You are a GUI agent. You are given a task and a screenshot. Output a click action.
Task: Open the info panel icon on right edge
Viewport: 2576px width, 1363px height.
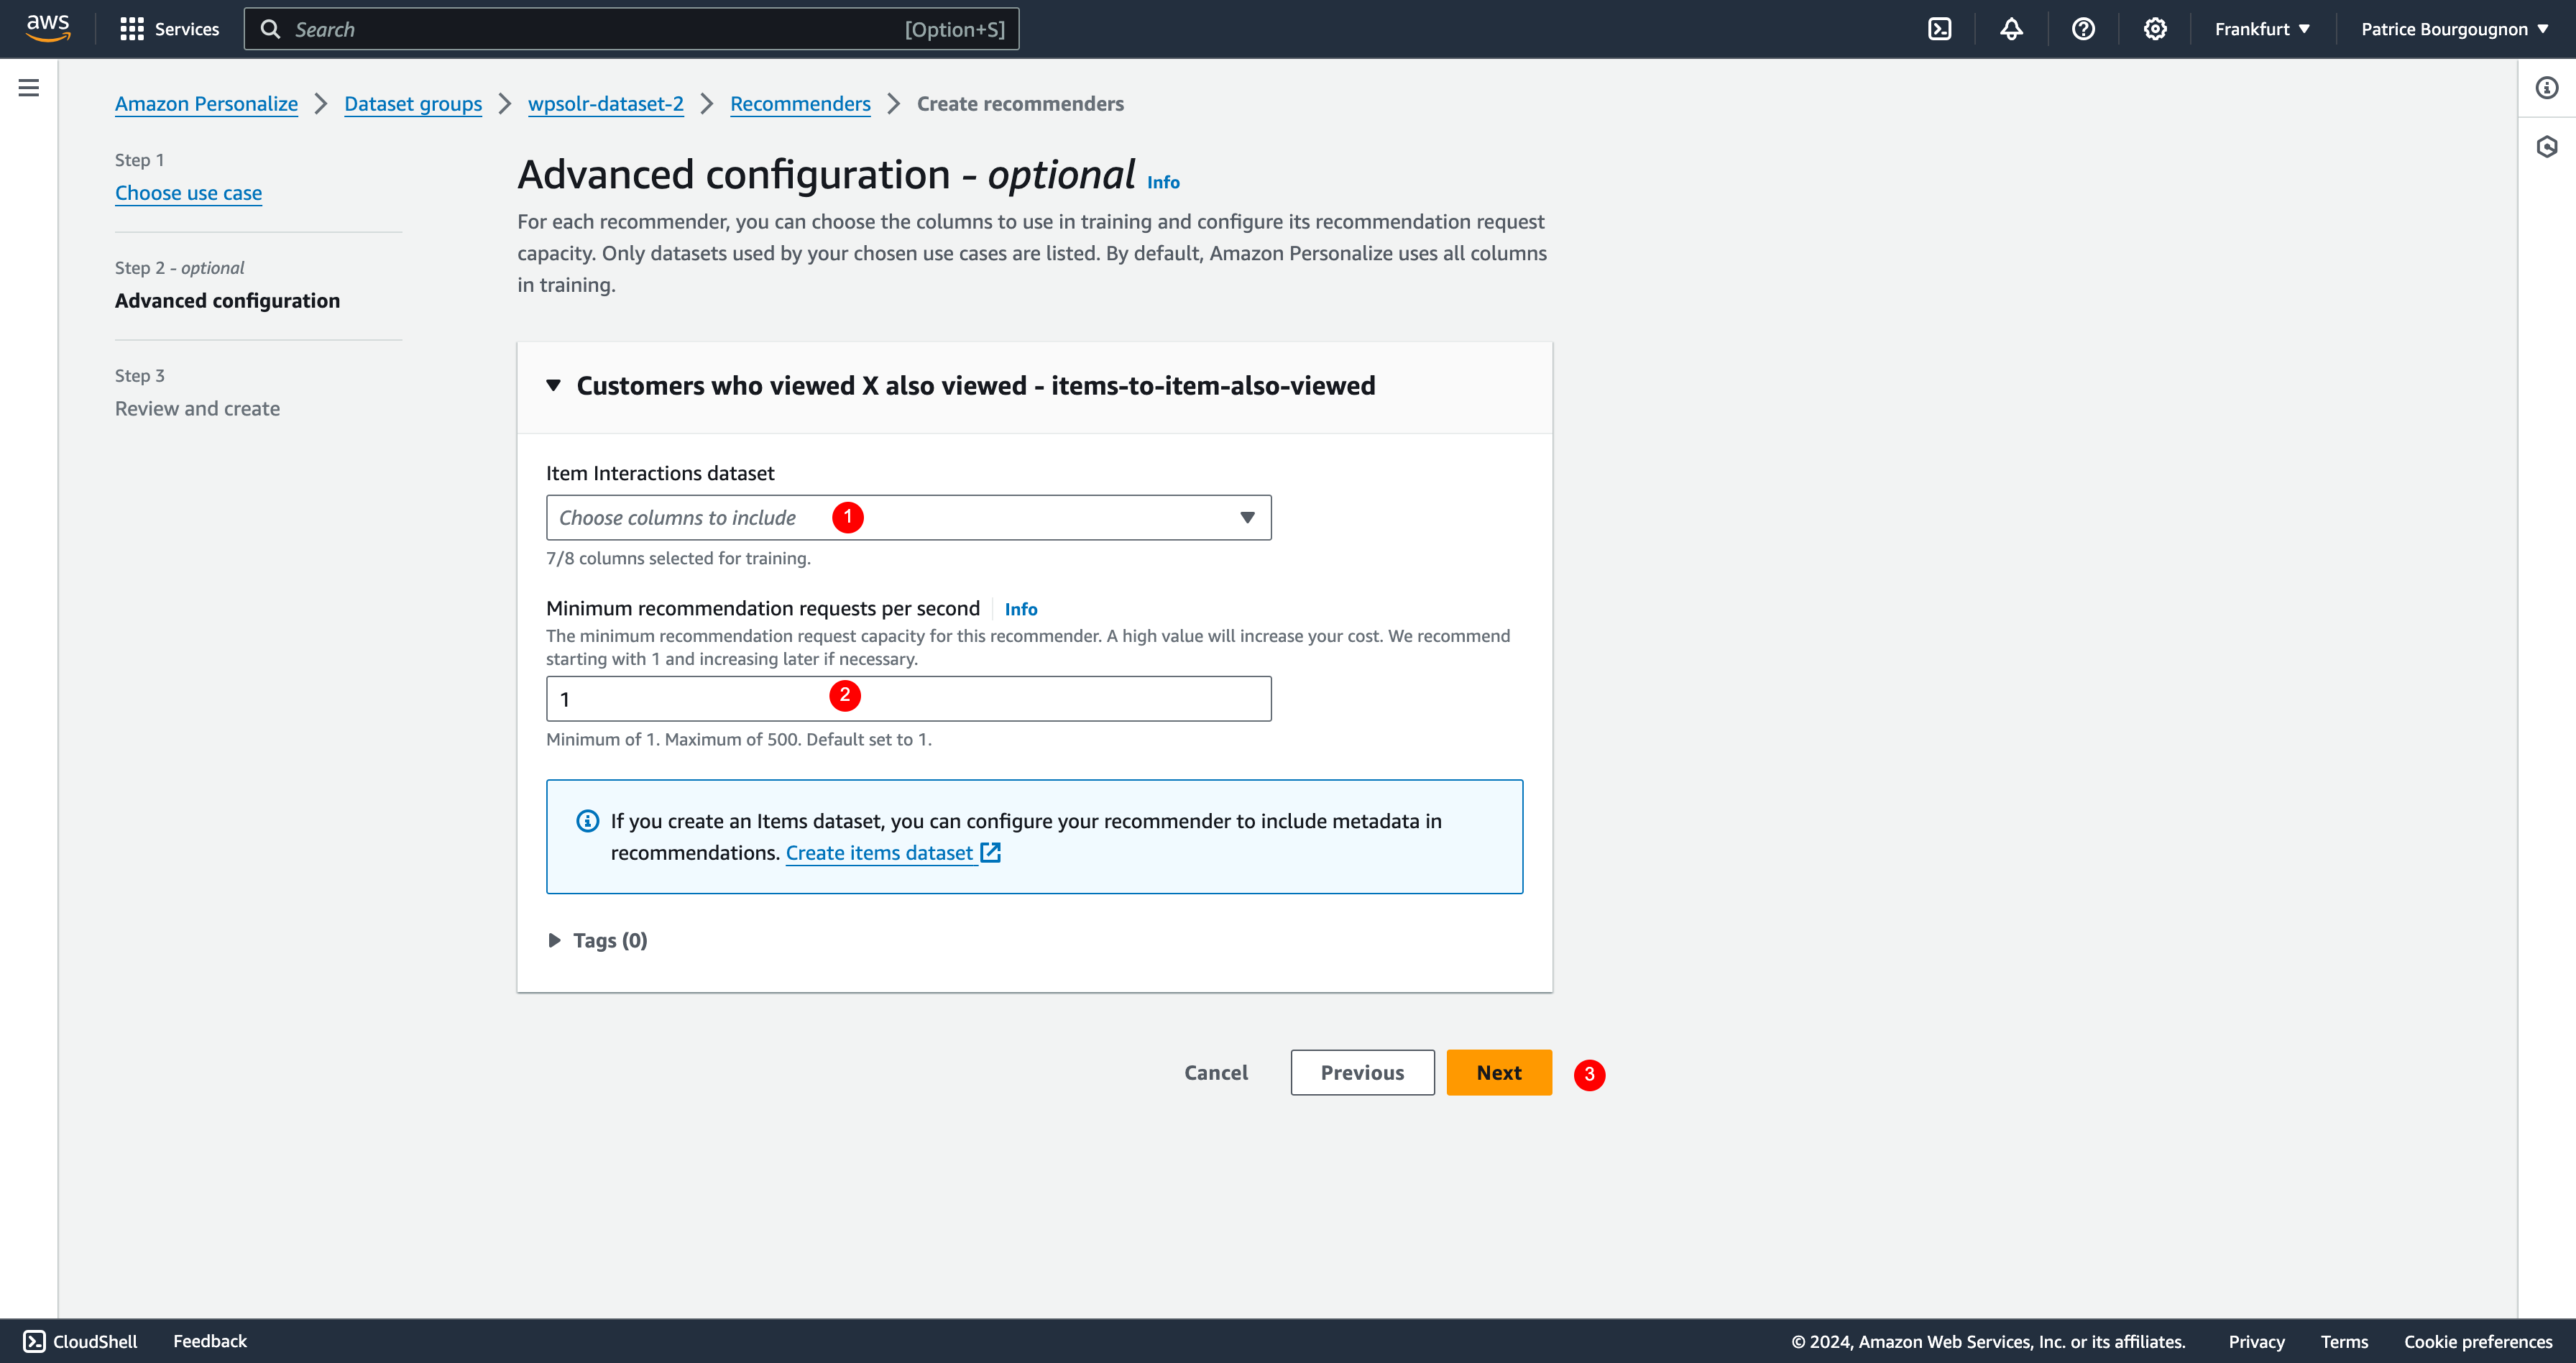[x=2546, y=88]
